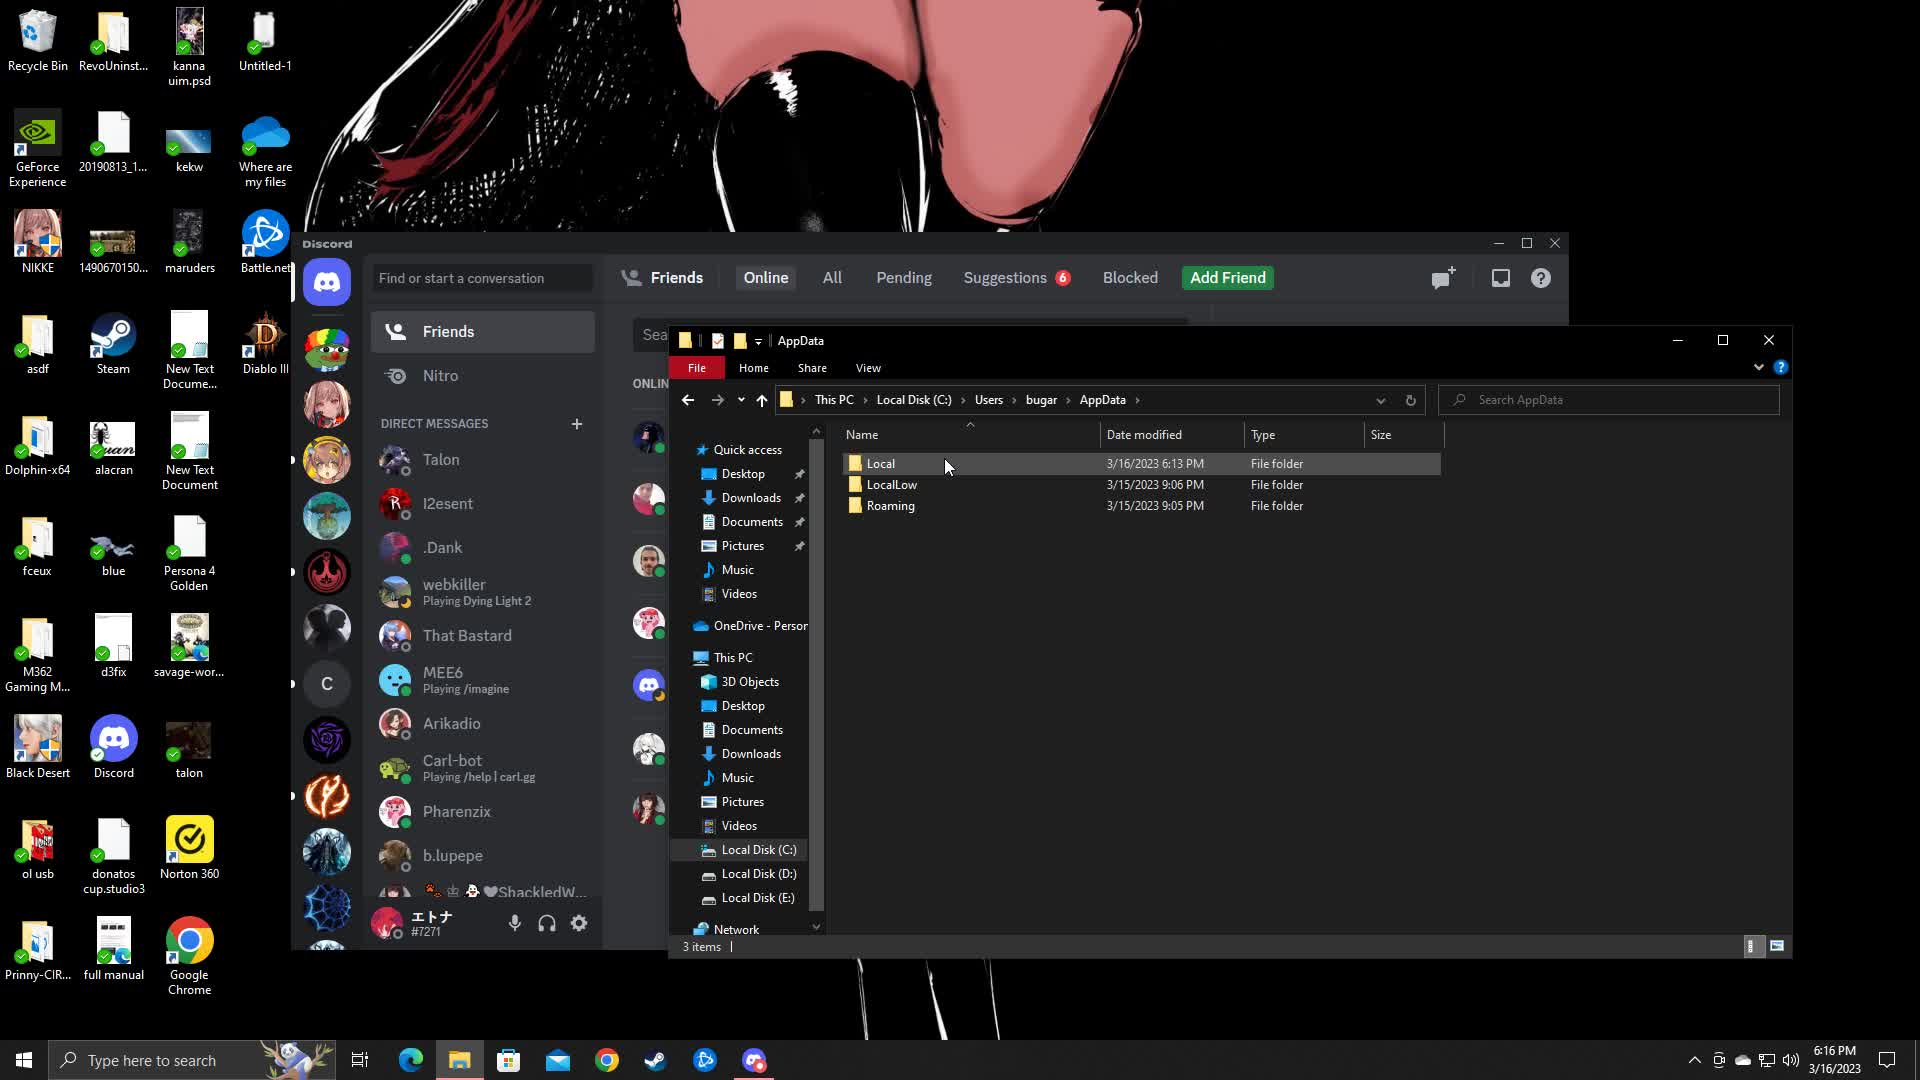Open the Discord inbox icon

pyautogui.click(x=1501, y=279)
